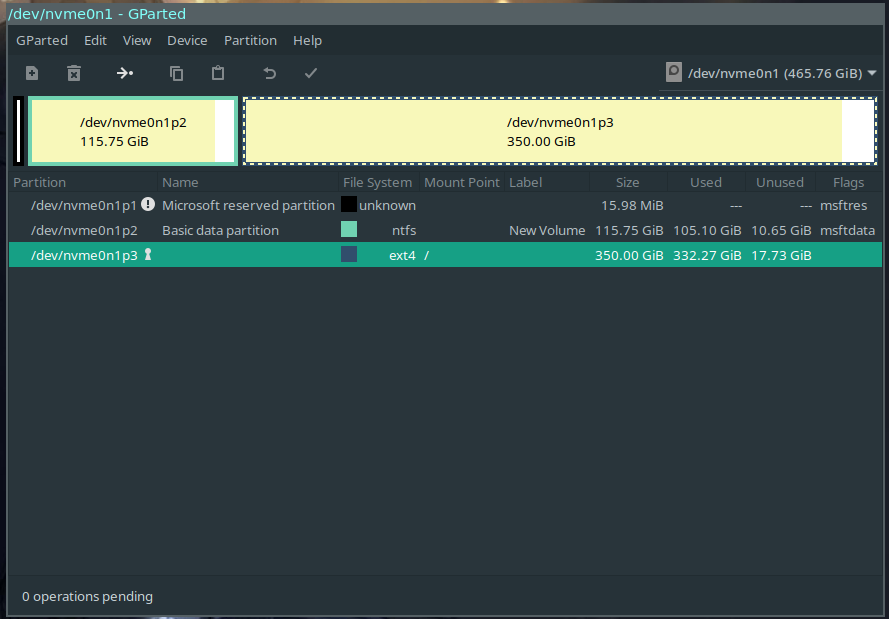Click the Resize/Move partition toolbar icon
The image size is (889, 619).
point(125,73)
